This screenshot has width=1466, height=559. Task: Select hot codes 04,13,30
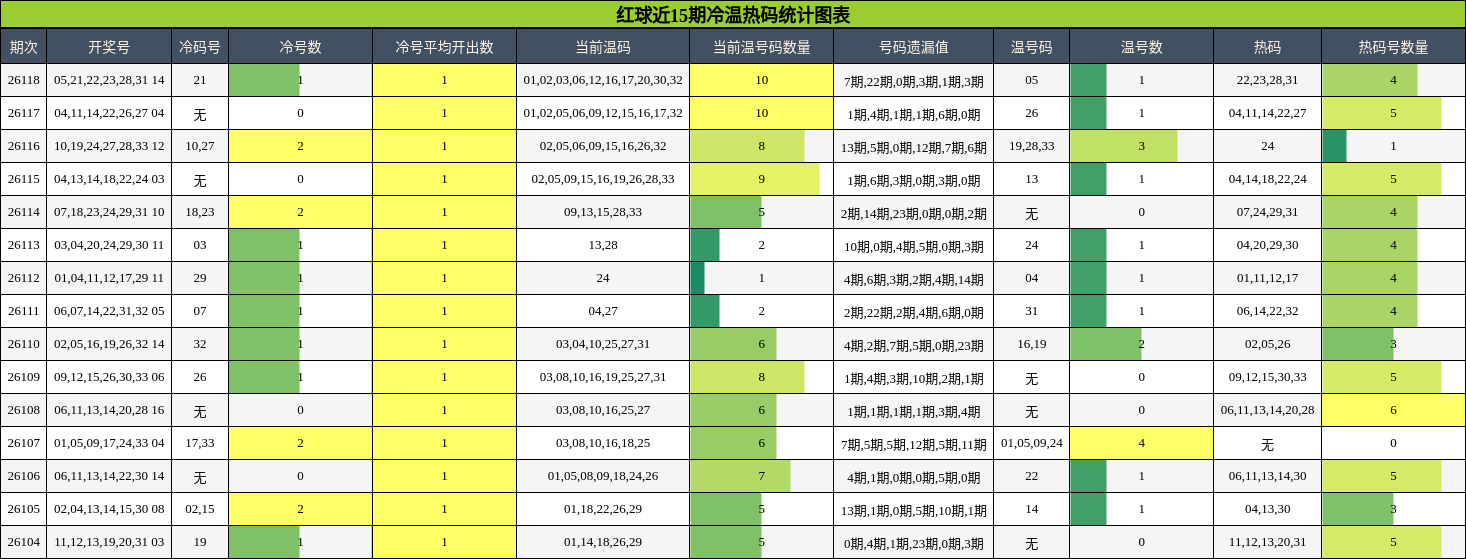click(1267, 509)
